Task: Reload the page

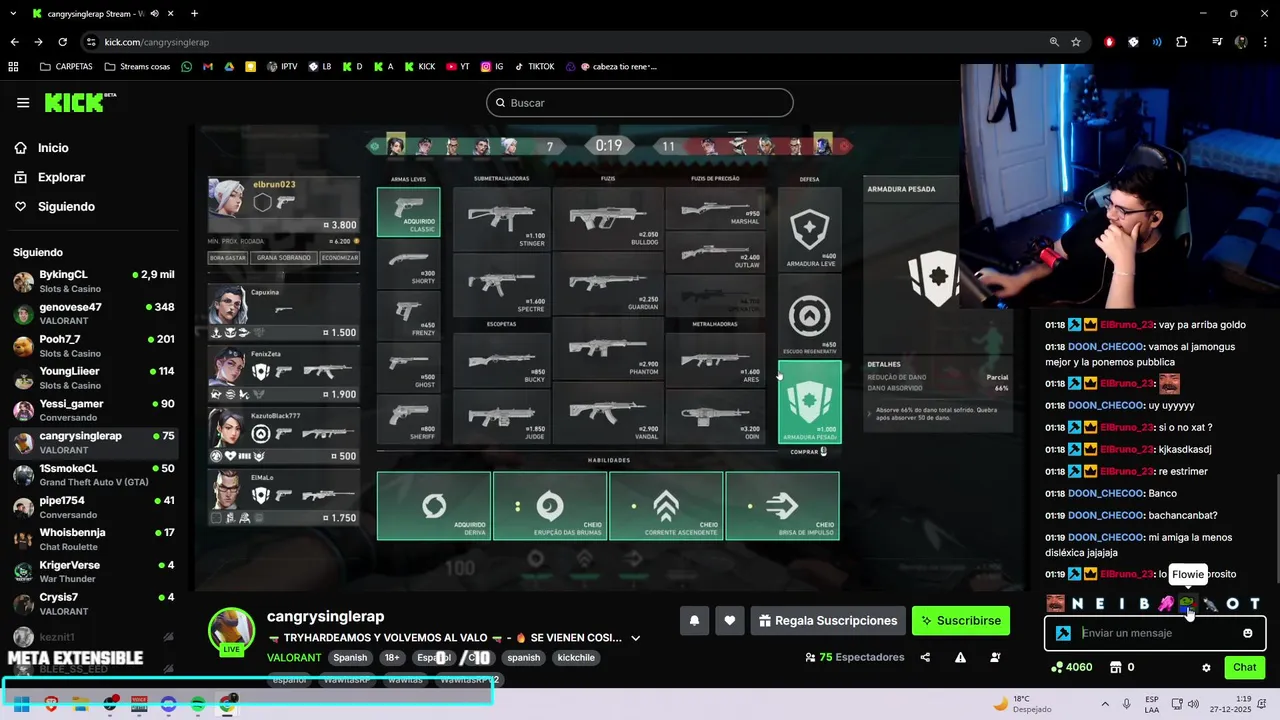Action: click(x=63, y=42)
